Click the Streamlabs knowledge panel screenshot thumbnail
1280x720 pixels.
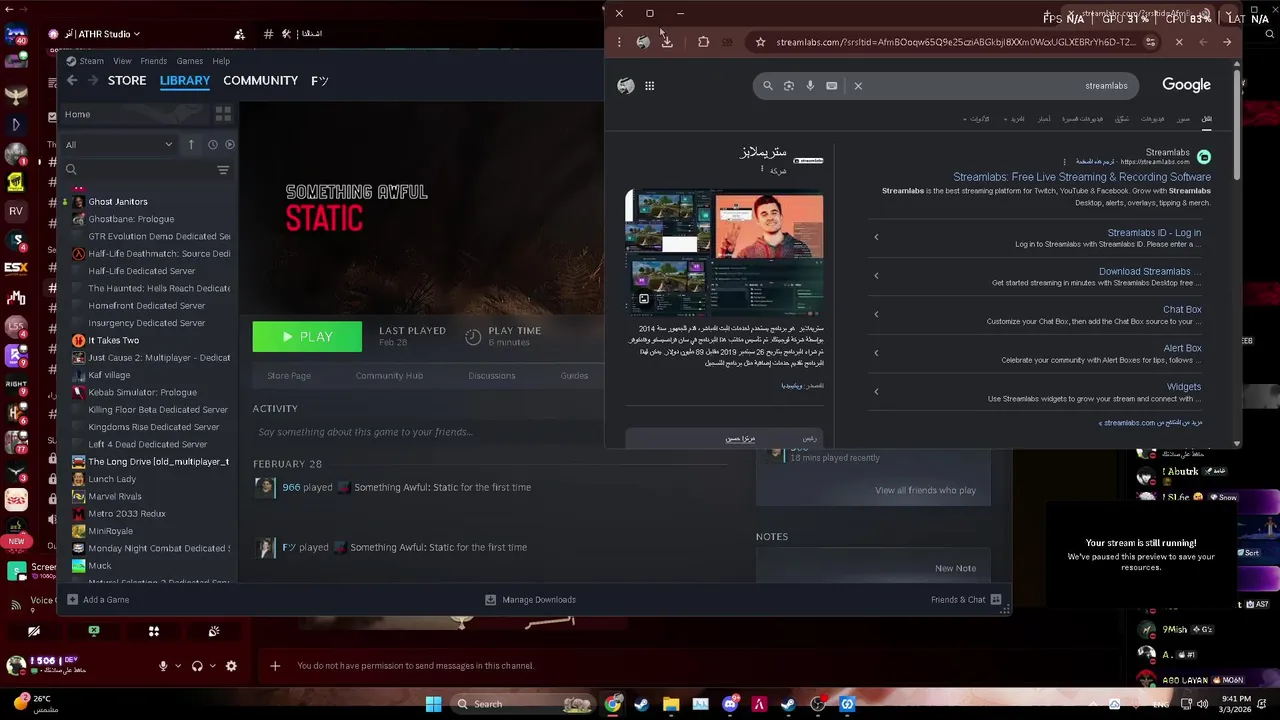(724, 255)
